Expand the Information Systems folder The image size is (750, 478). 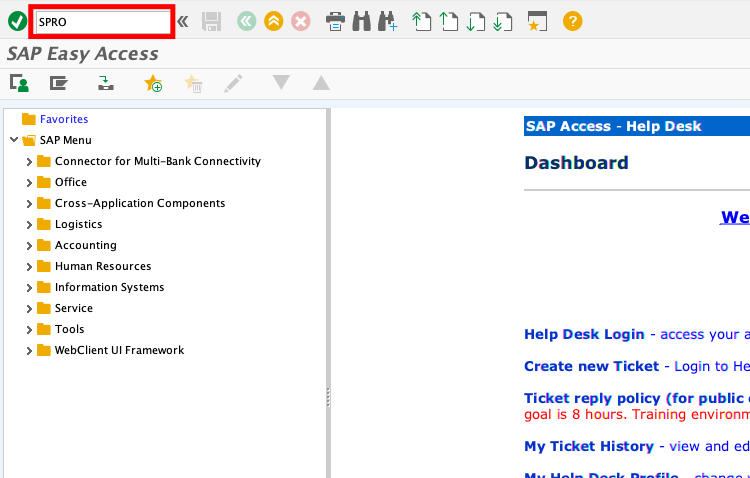click(x=29, y=288)
